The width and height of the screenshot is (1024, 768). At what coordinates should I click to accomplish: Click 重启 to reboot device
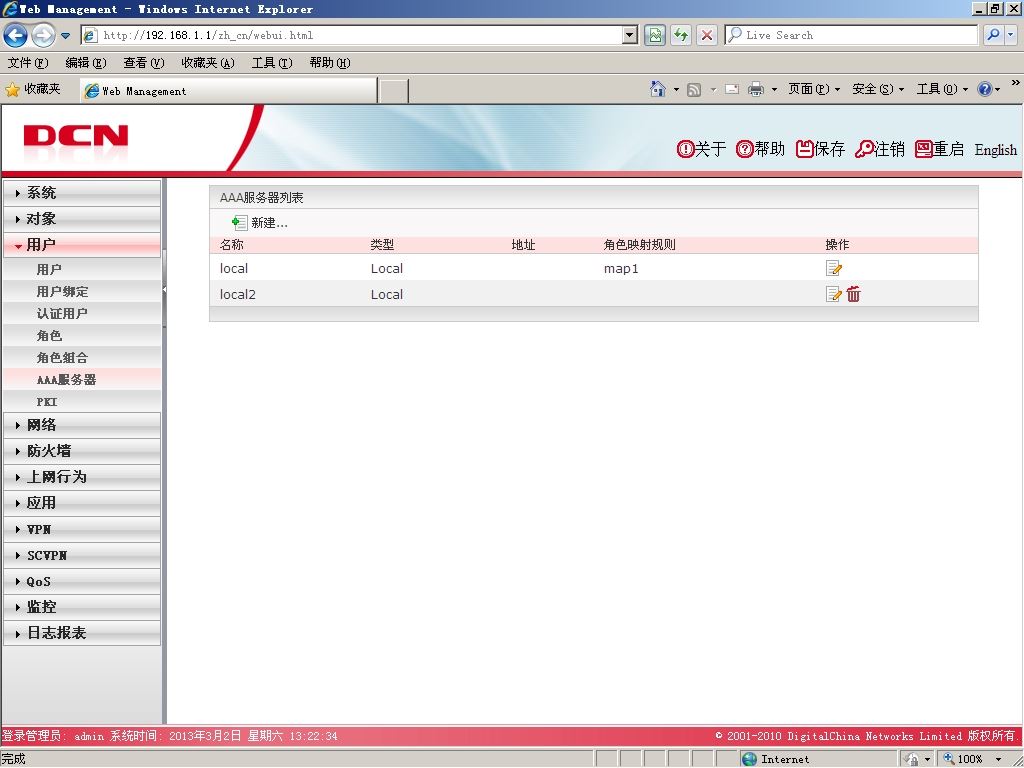[x=939, y=149]
